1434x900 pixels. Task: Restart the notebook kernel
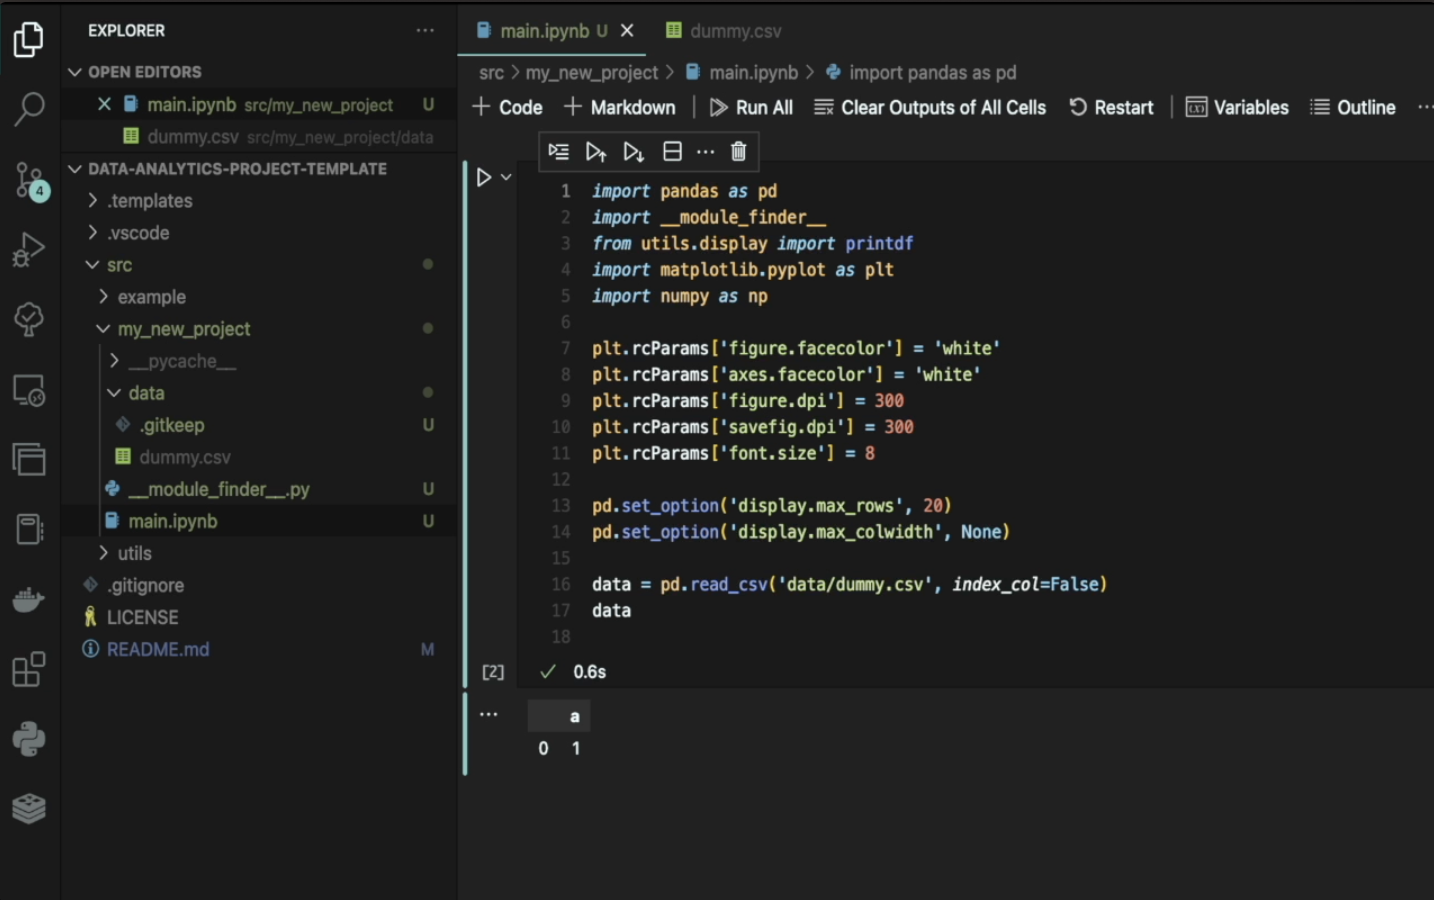[x=1110, y=107]
